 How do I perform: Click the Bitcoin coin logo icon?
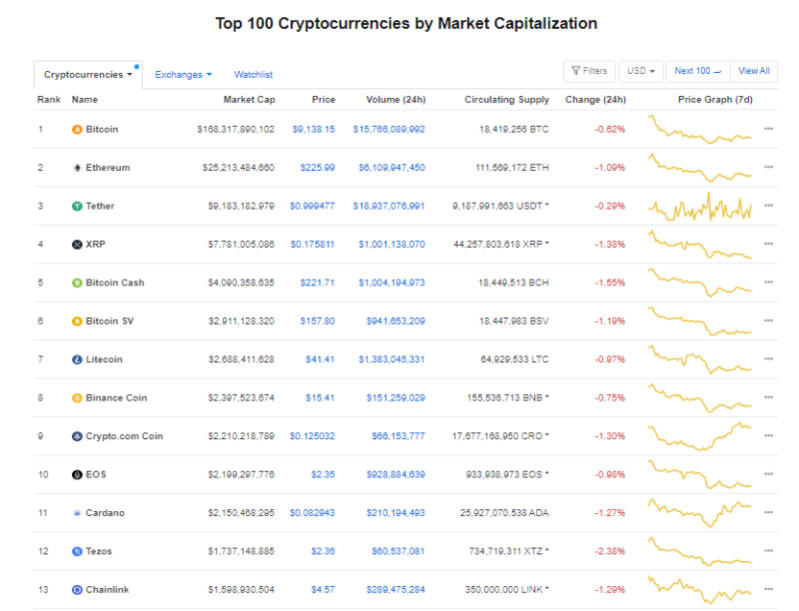(77, 129)
